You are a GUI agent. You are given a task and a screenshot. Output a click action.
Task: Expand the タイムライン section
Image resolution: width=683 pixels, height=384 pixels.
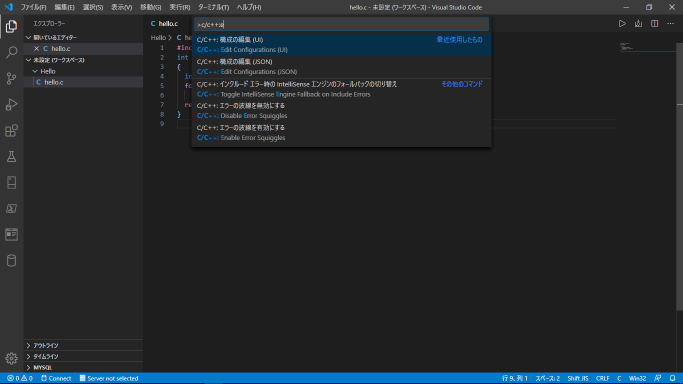point(83,357)
